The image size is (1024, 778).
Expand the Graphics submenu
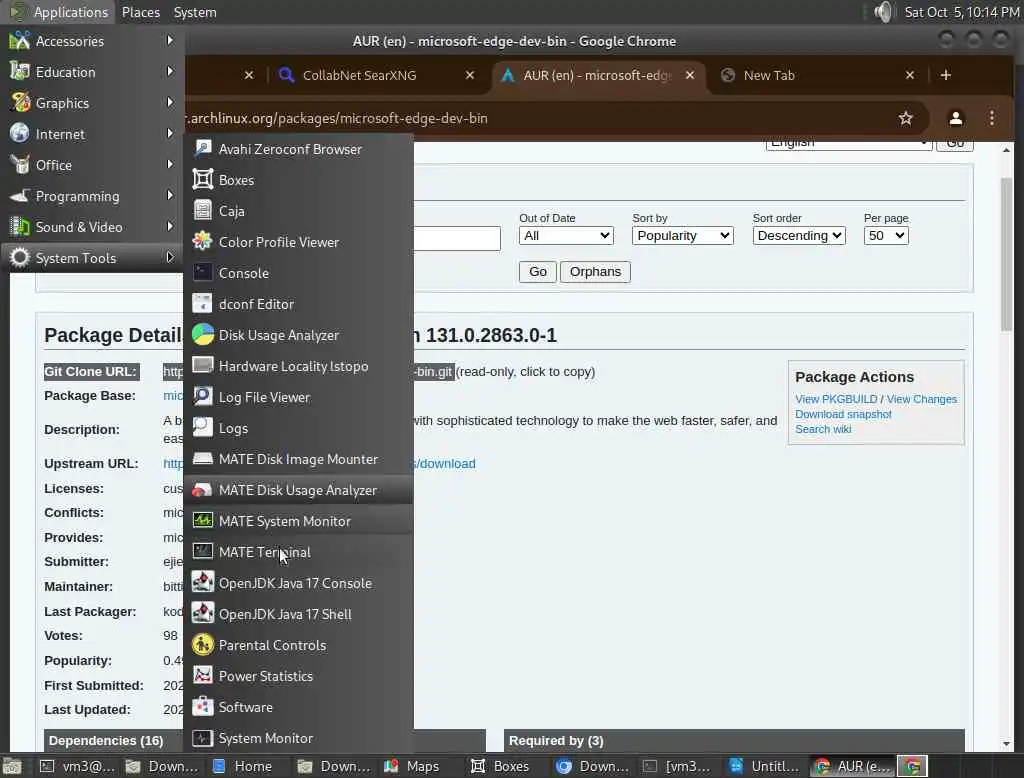tap(92, 103)
